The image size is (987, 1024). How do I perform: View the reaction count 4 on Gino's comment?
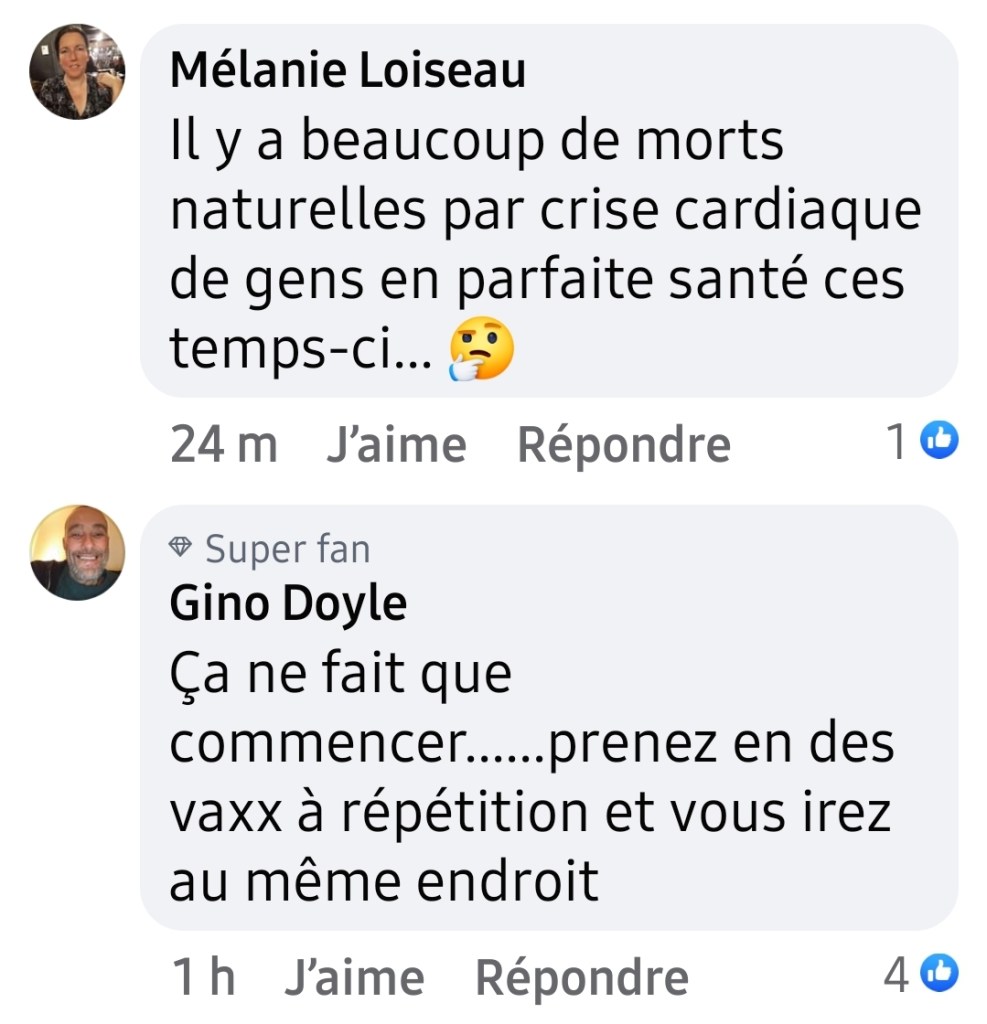click(896, 973)
